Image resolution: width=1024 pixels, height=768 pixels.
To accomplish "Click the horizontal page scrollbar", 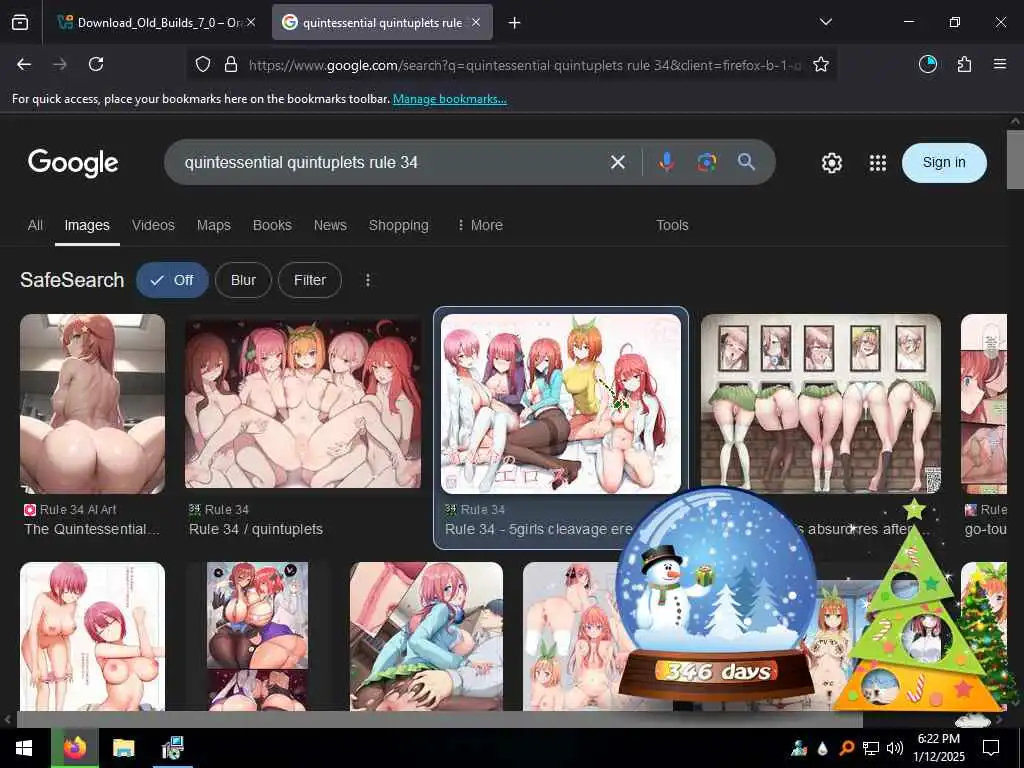I will click(x=440, y=720).
